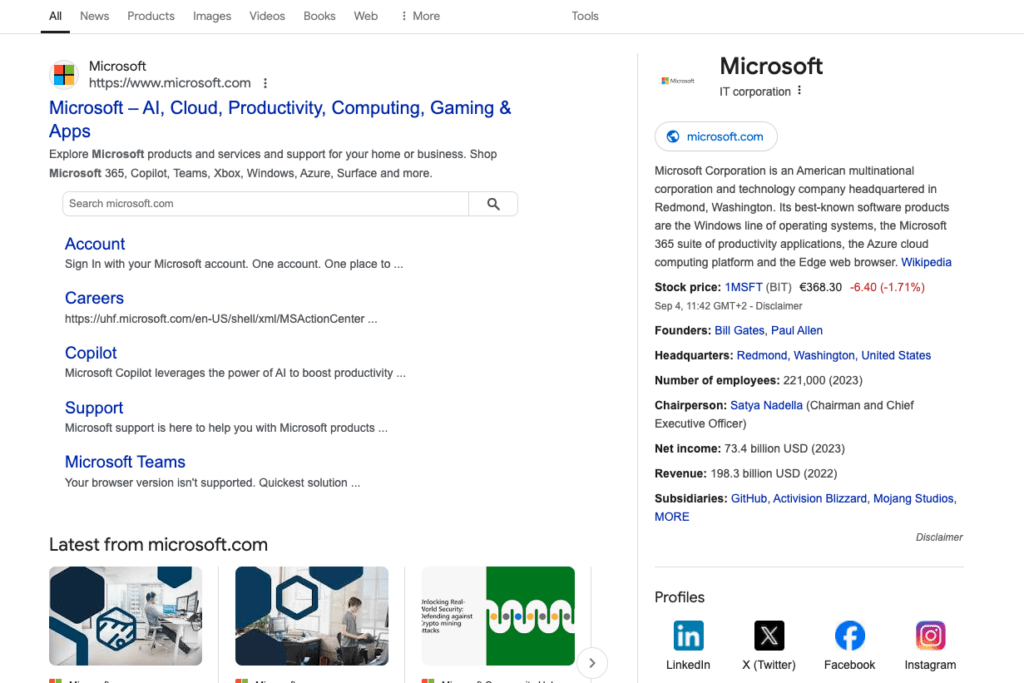This screenshot has width=1024, height=683.
Task: Open Microsoft's Facebook profile icon
Action: pyautogui.click(x=850, y=635)
